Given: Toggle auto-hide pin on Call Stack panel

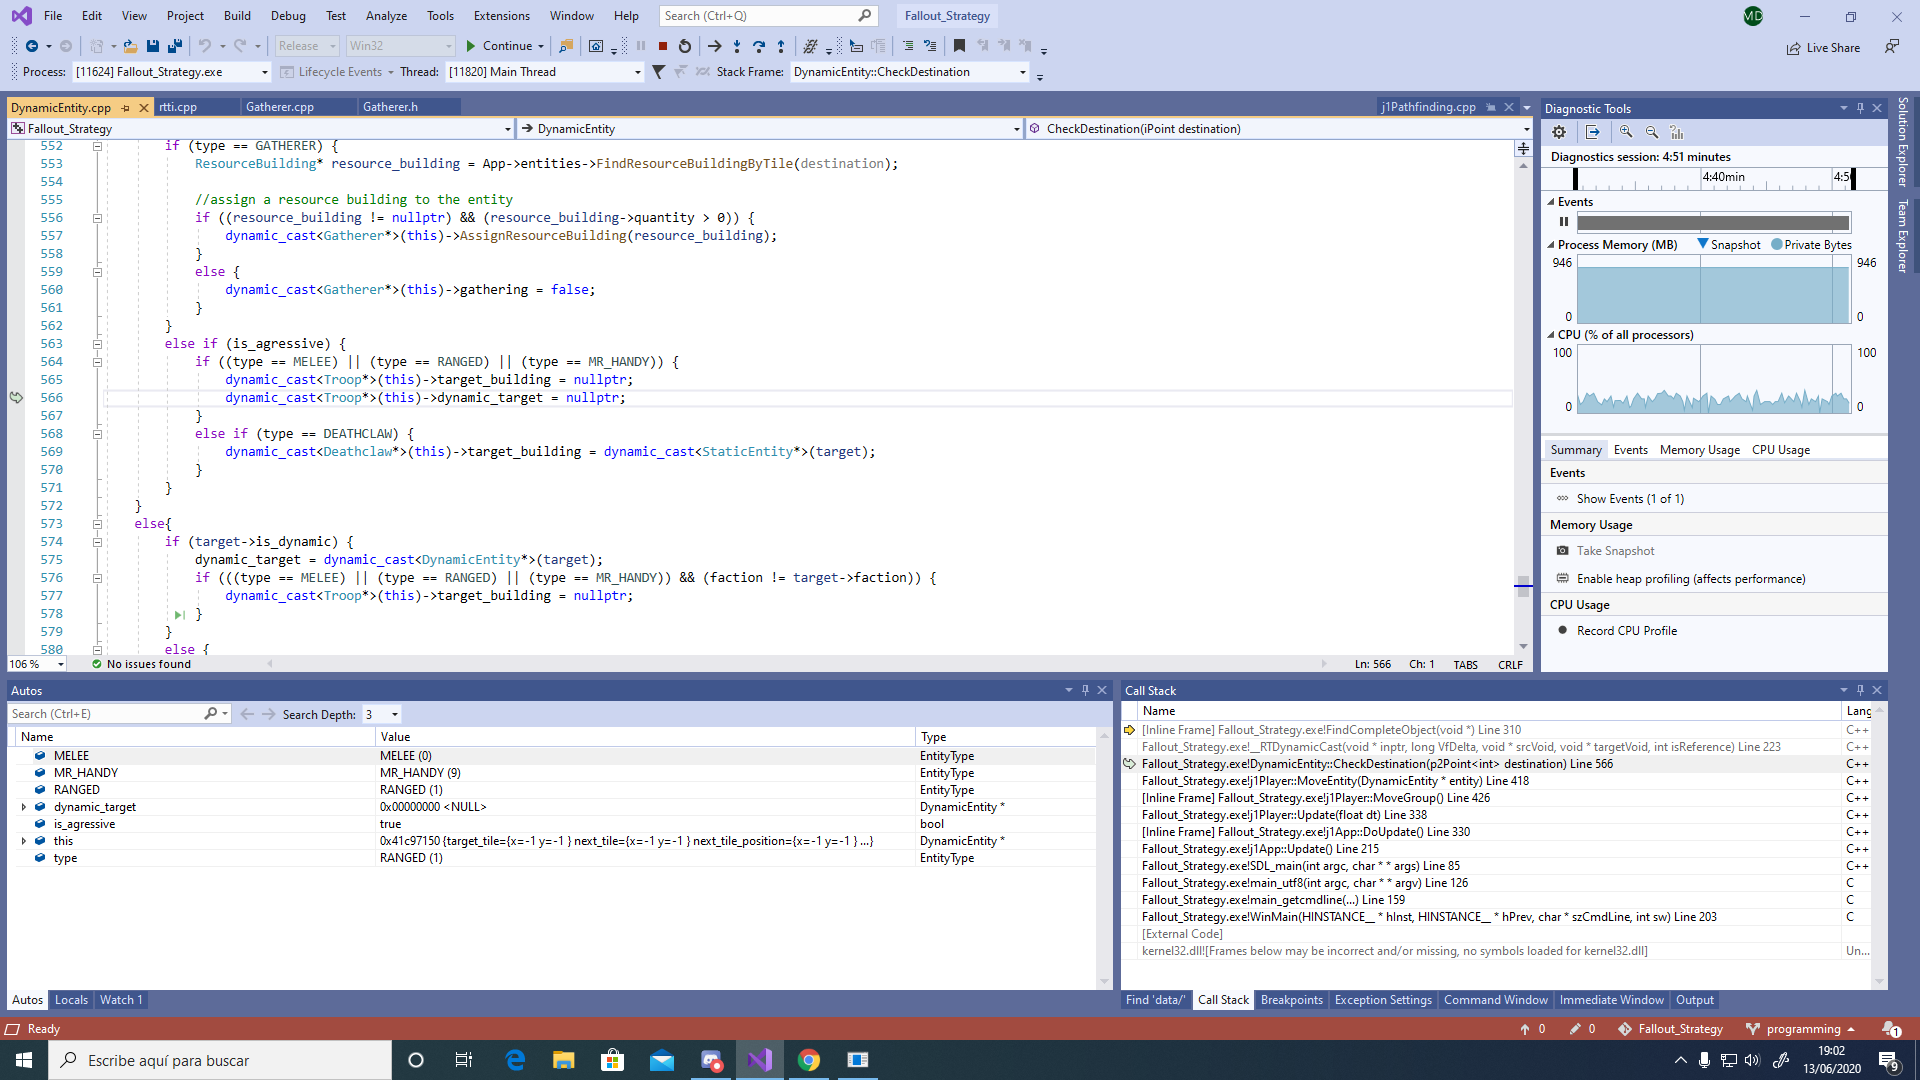Looking at the screenshot, I should pyautogui.click(x=1860, y=690).
